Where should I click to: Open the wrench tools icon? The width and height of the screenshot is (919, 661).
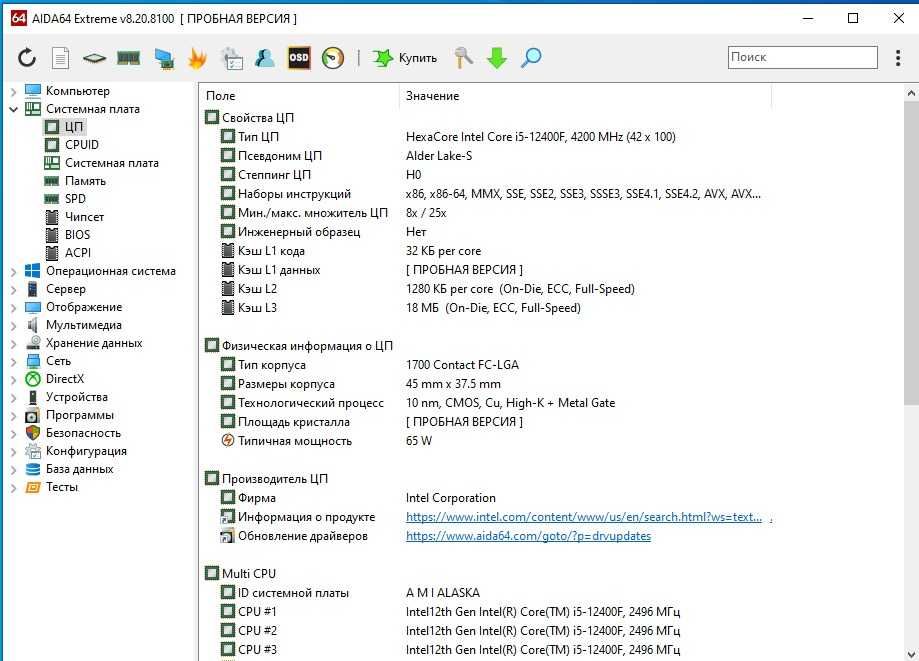click(463, 57)
